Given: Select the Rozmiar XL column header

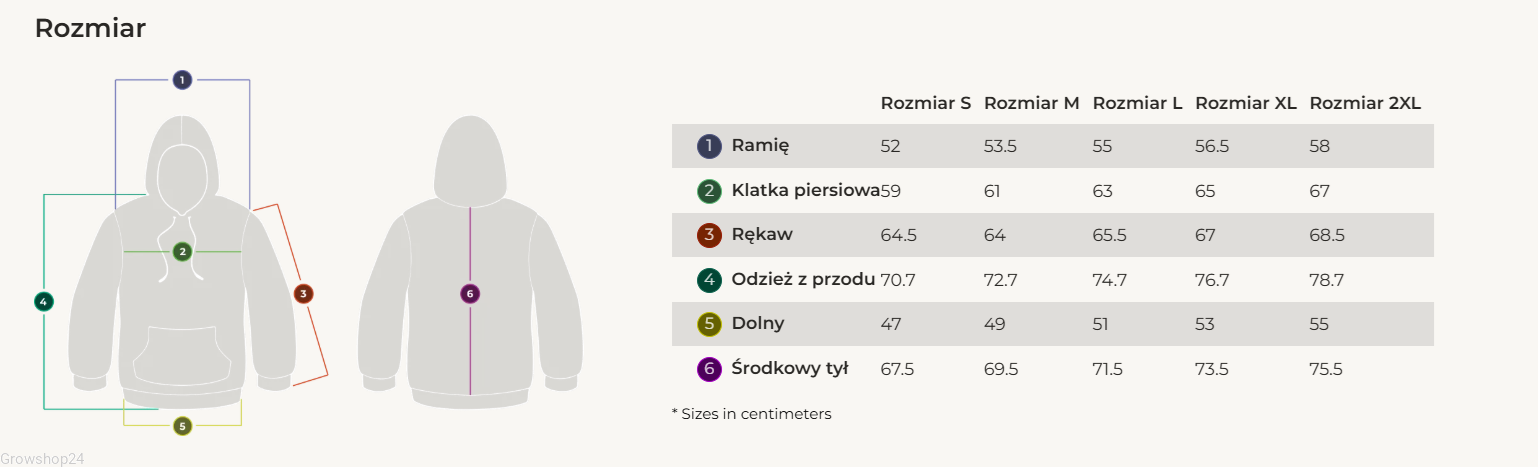Looking at the screenshot, I should 1245,103.
